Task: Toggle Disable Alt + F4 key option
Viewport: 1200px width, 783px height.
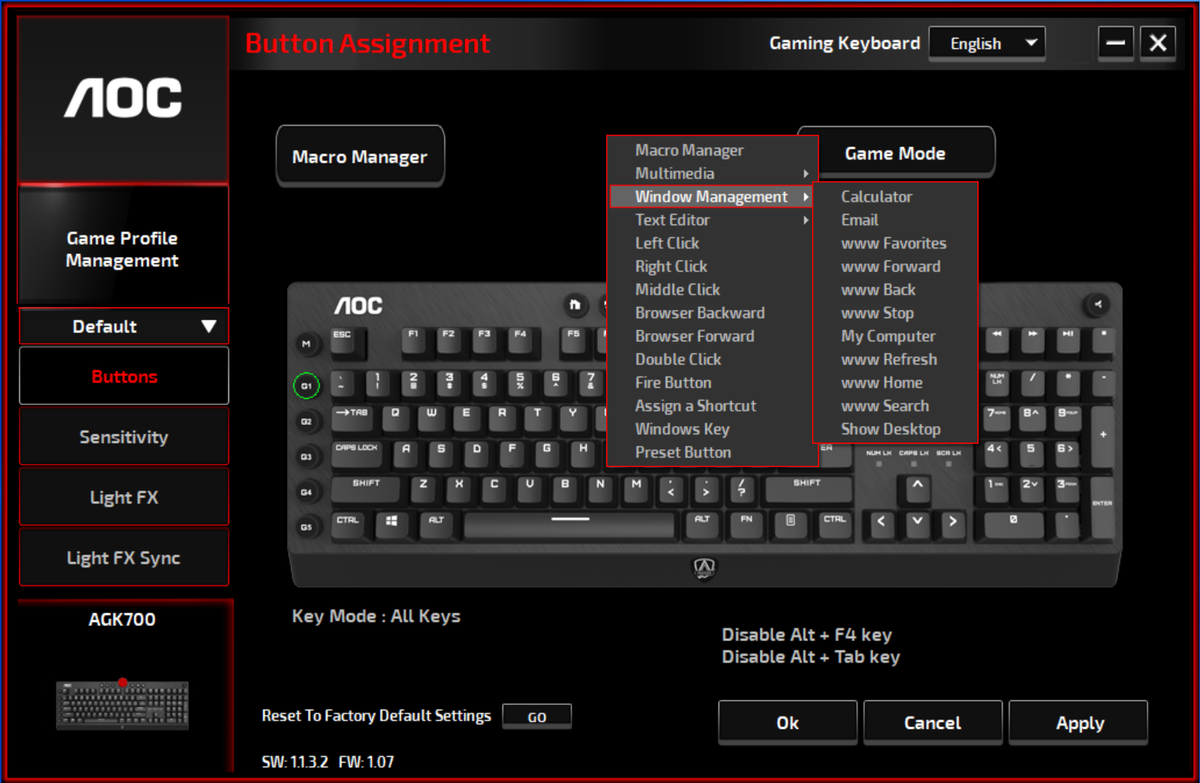Action: click(806, 634)
